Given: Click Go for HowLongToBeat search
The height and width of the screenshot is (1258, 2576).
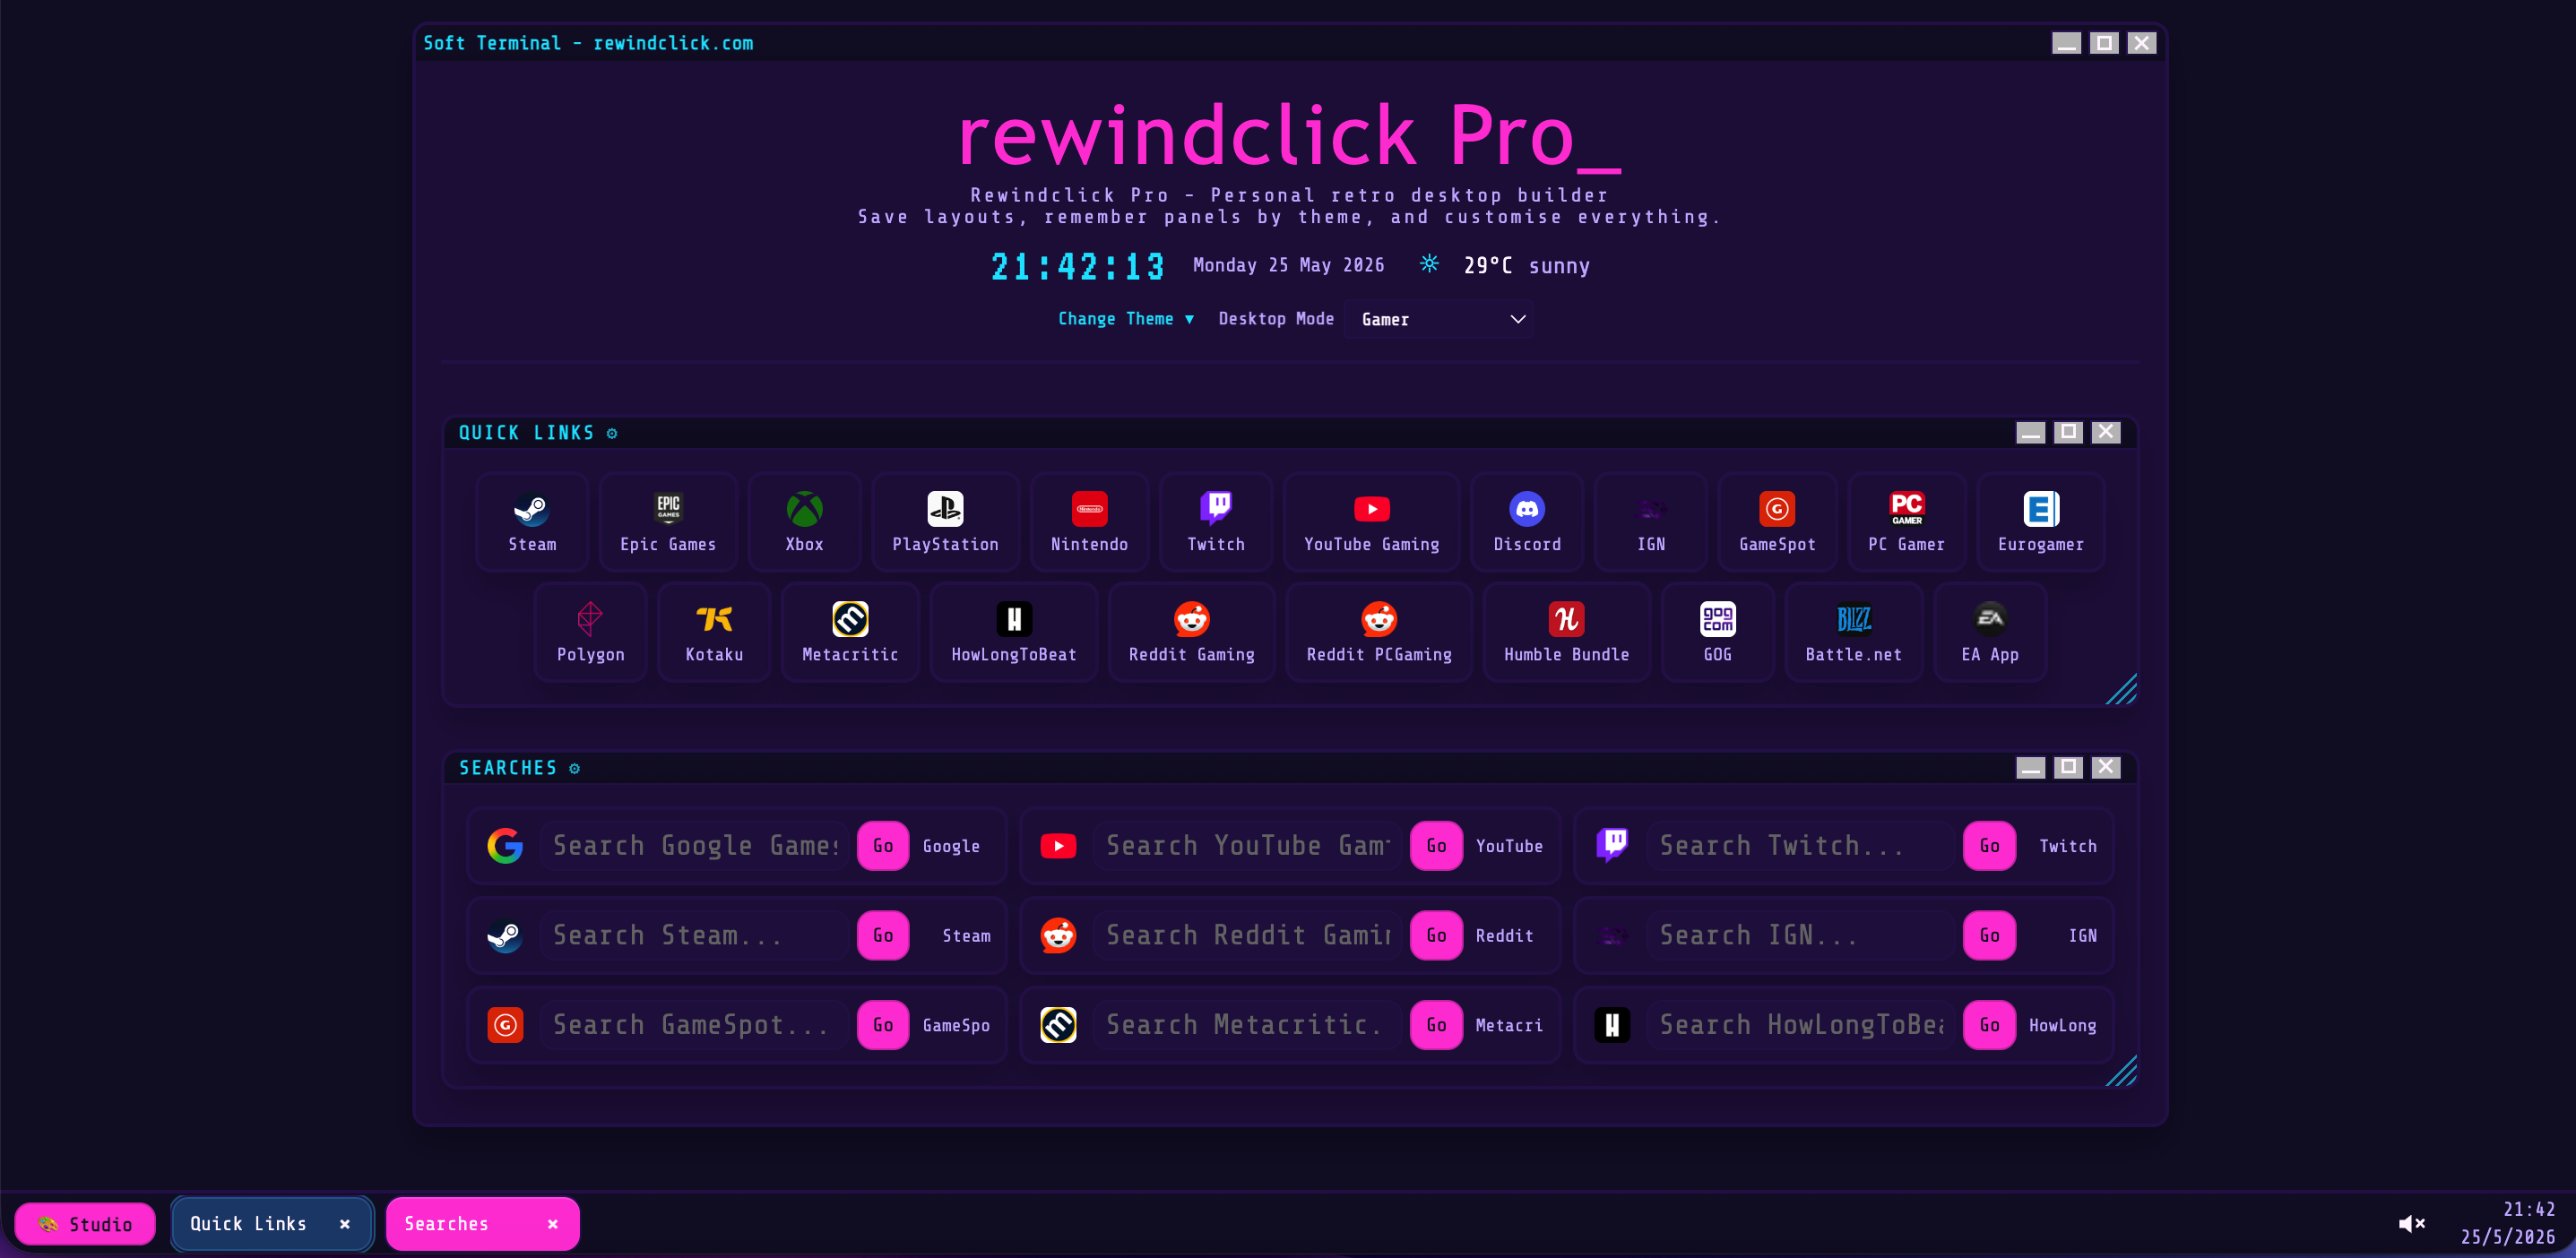Looking at the screenshot, I should (x=1990, y=1025).
